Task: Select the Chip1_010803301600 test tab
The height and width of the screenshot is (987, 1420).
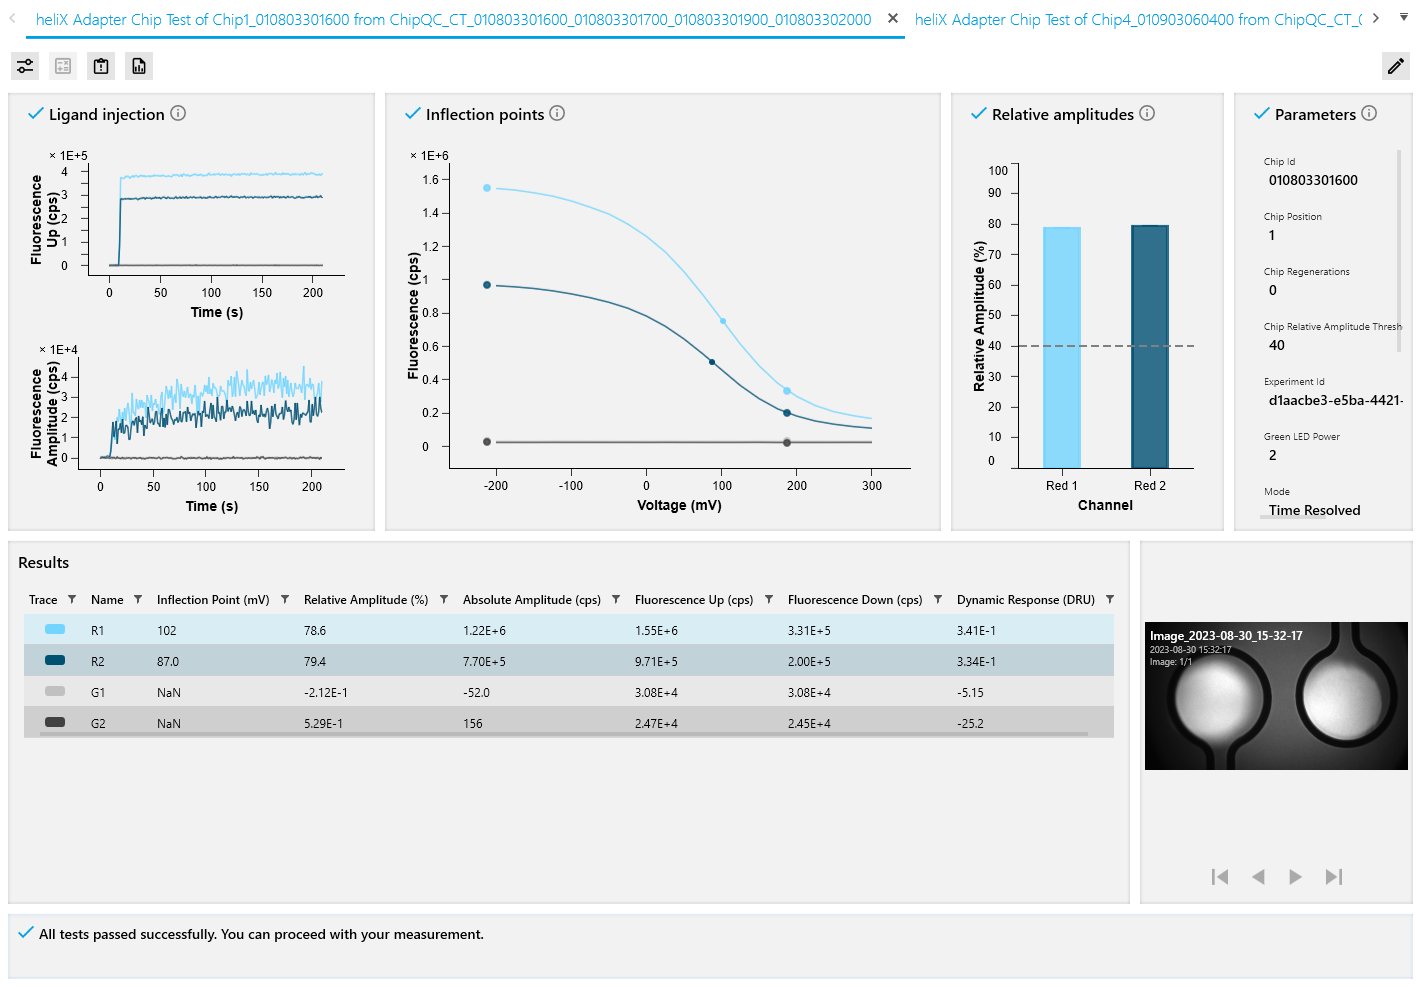Action: click(x=453, y=19)
